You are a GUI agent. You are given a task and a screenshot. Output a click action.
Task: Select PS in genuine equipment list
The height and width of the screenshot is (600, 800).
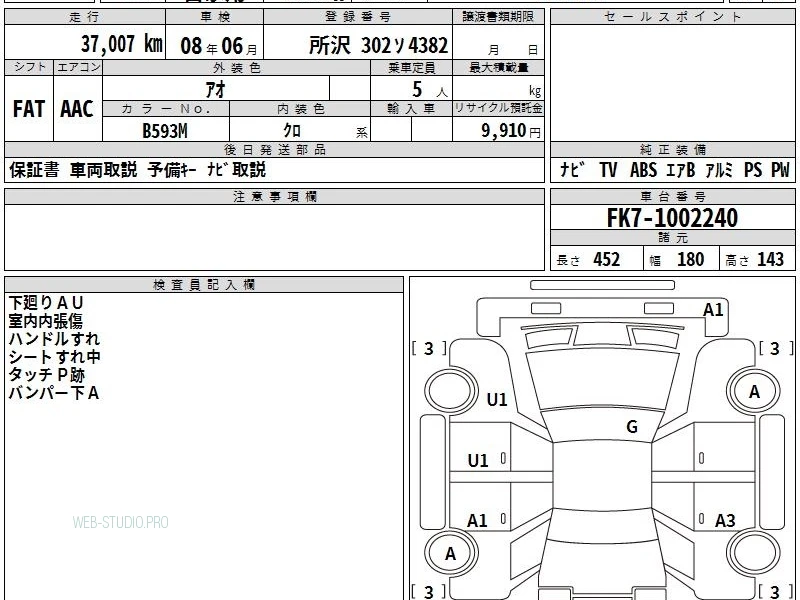point(753,169)
